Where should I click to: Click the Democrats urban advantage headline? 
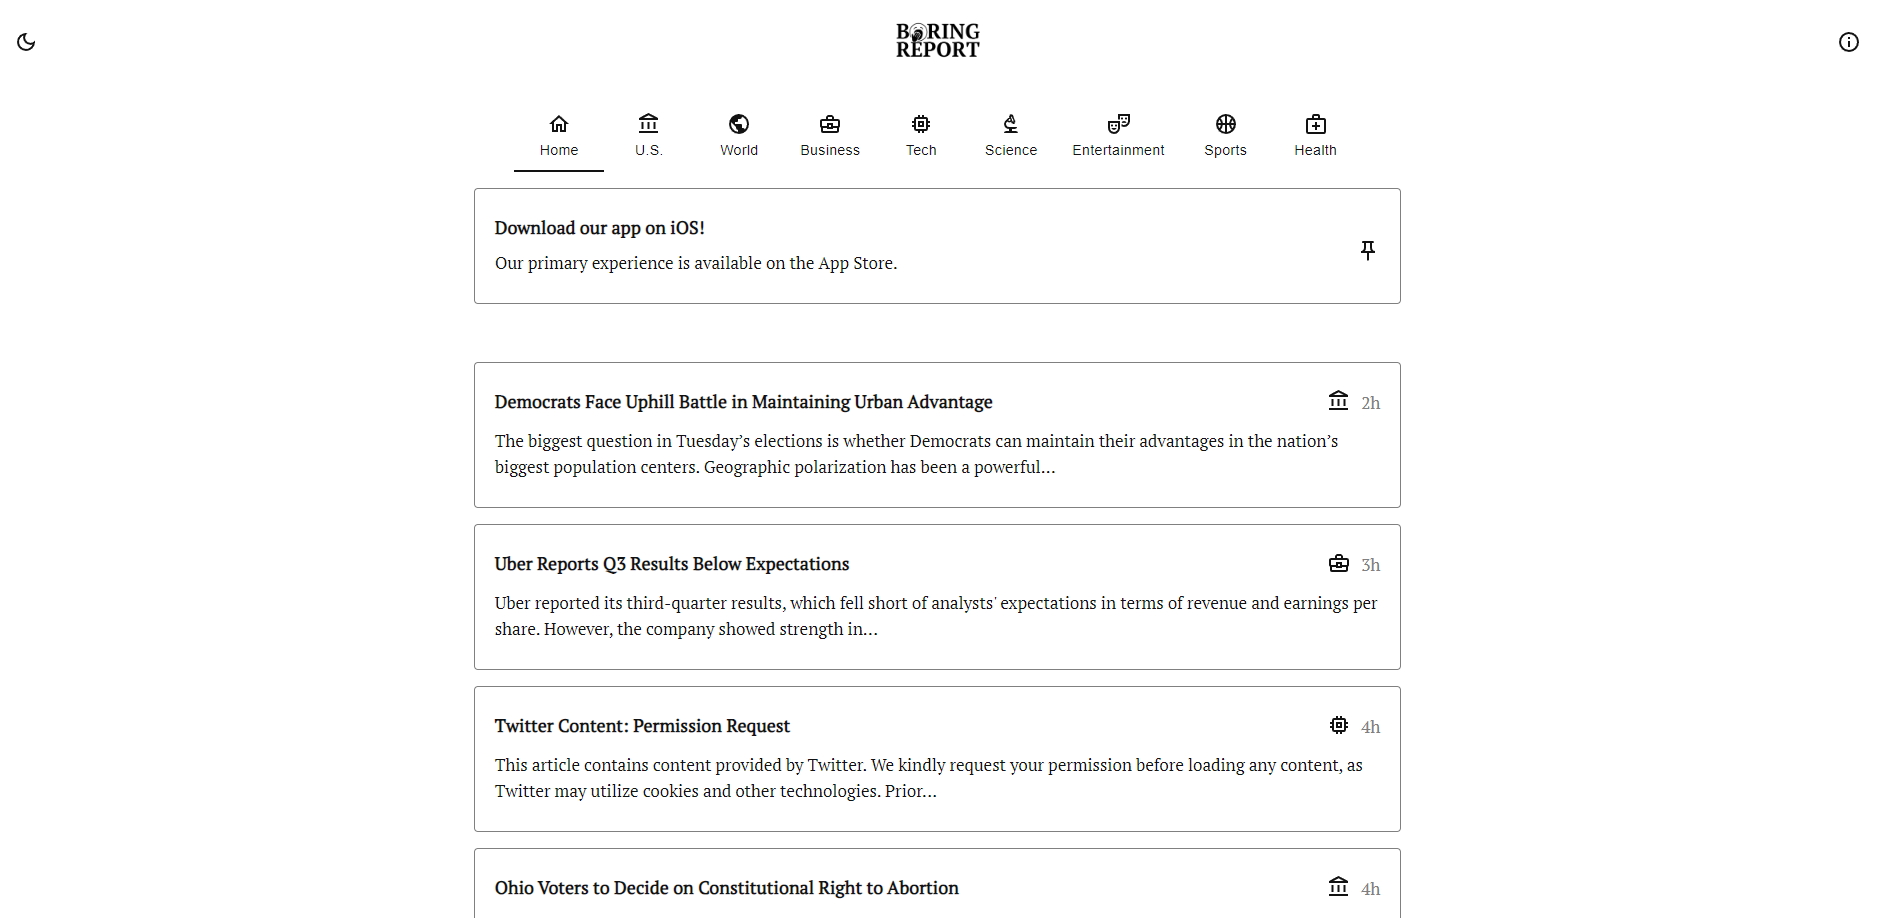click(743, 402)
